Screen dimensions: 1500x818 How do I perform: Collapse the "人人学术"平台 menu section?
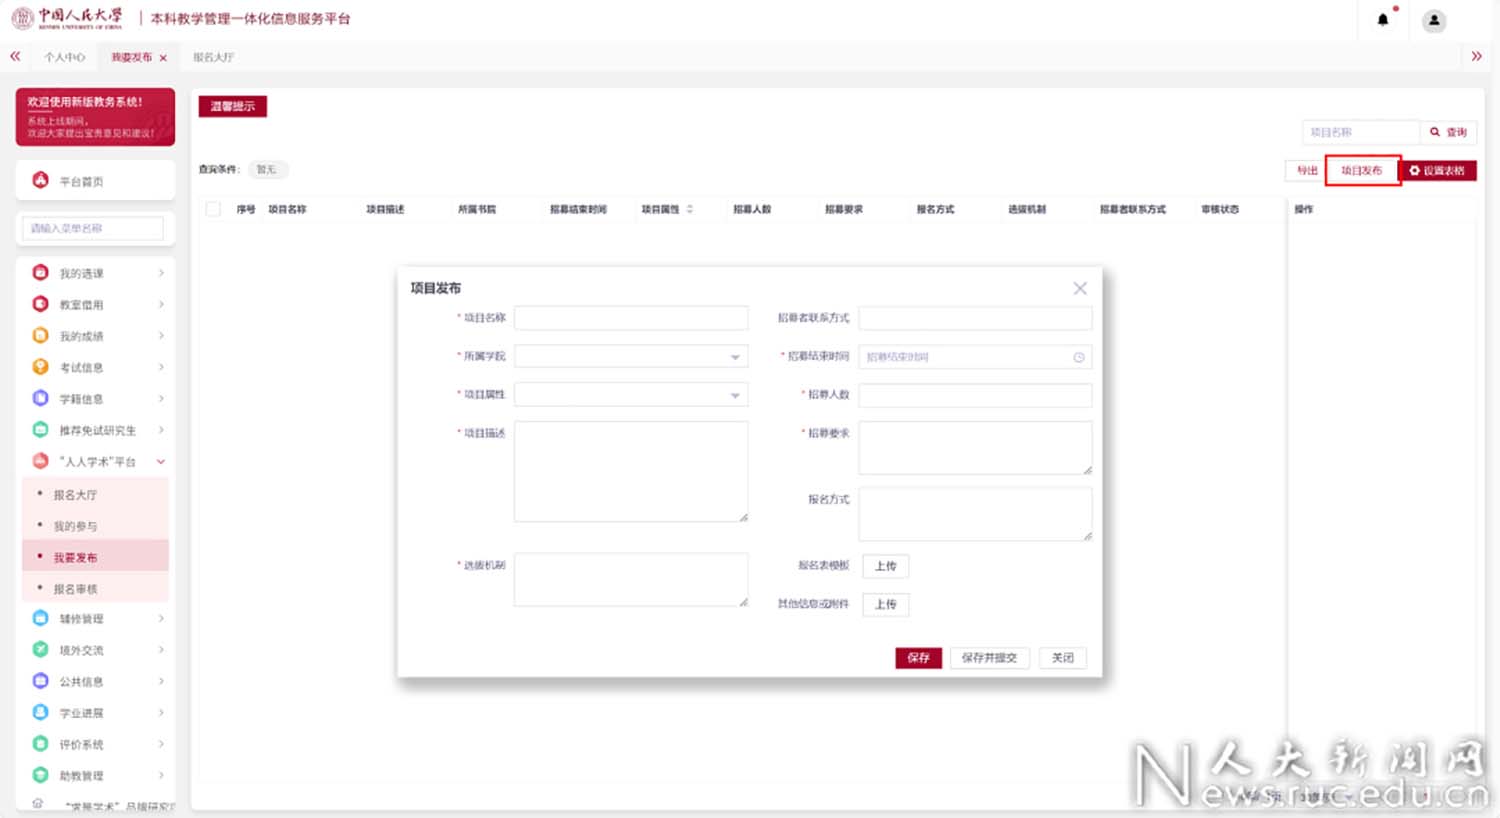click(160, 462)
